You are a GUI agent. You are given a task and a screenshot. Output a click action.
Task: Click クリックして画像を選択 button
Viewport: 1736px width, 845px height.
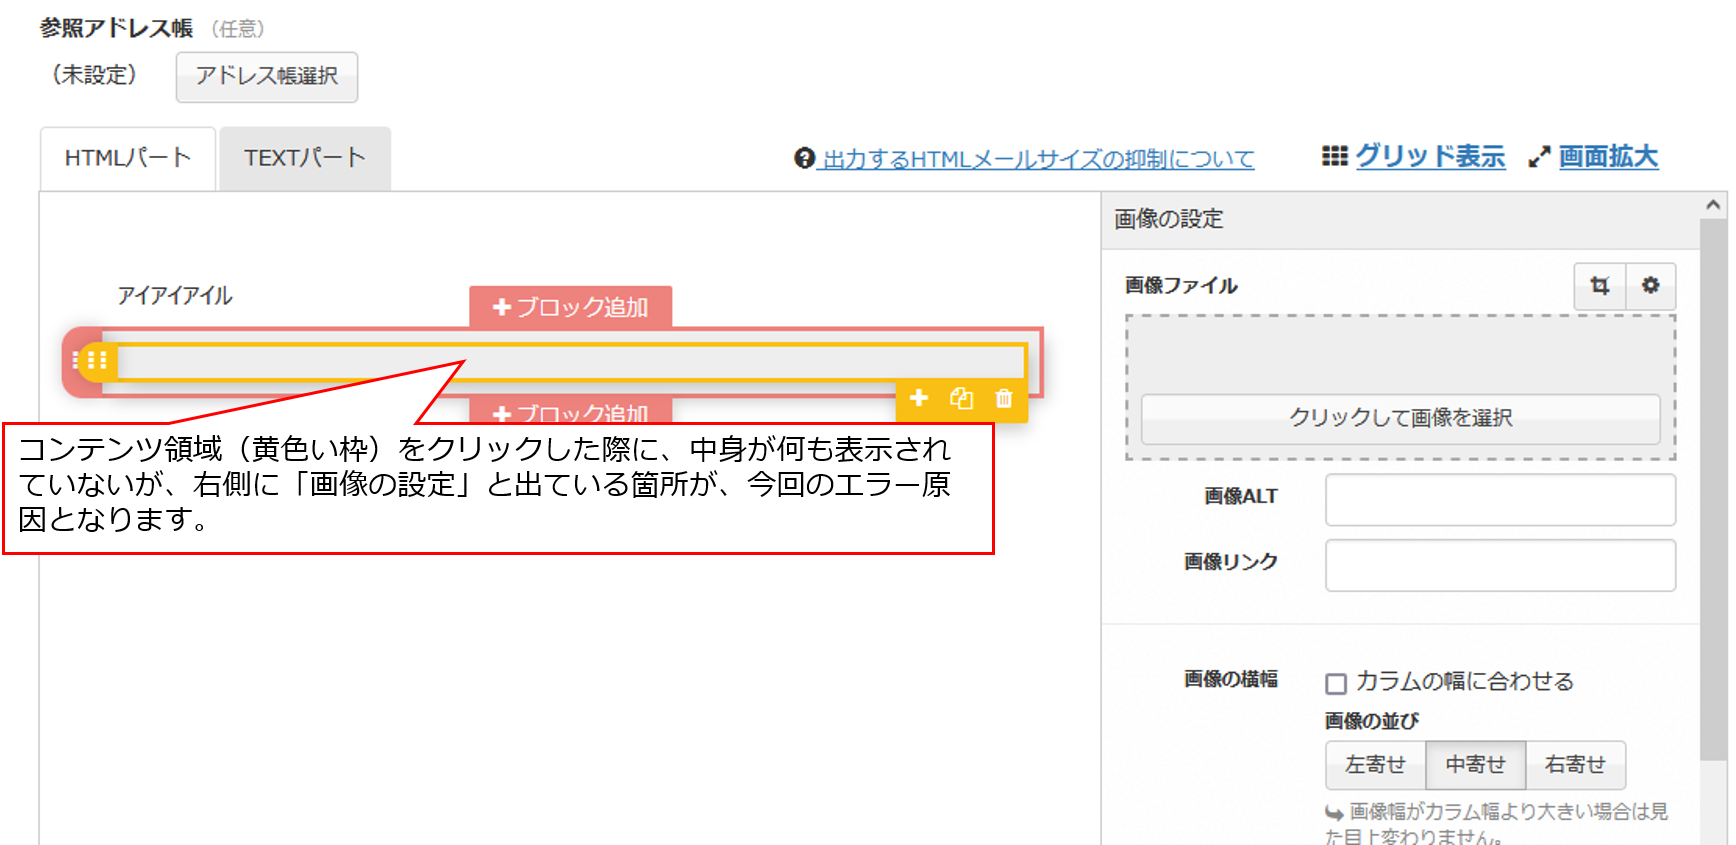click(x=1400, y=418)
